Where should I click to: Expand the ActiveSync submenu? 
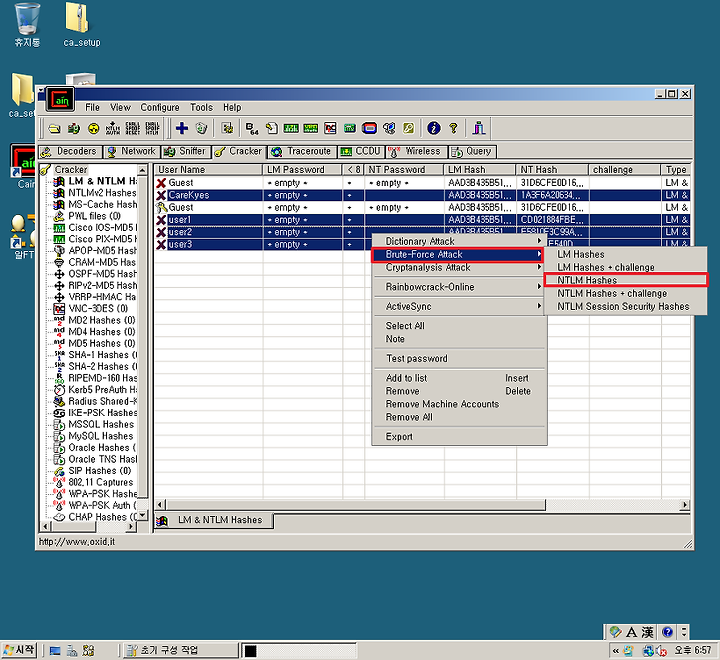click(x=459, y=306)
